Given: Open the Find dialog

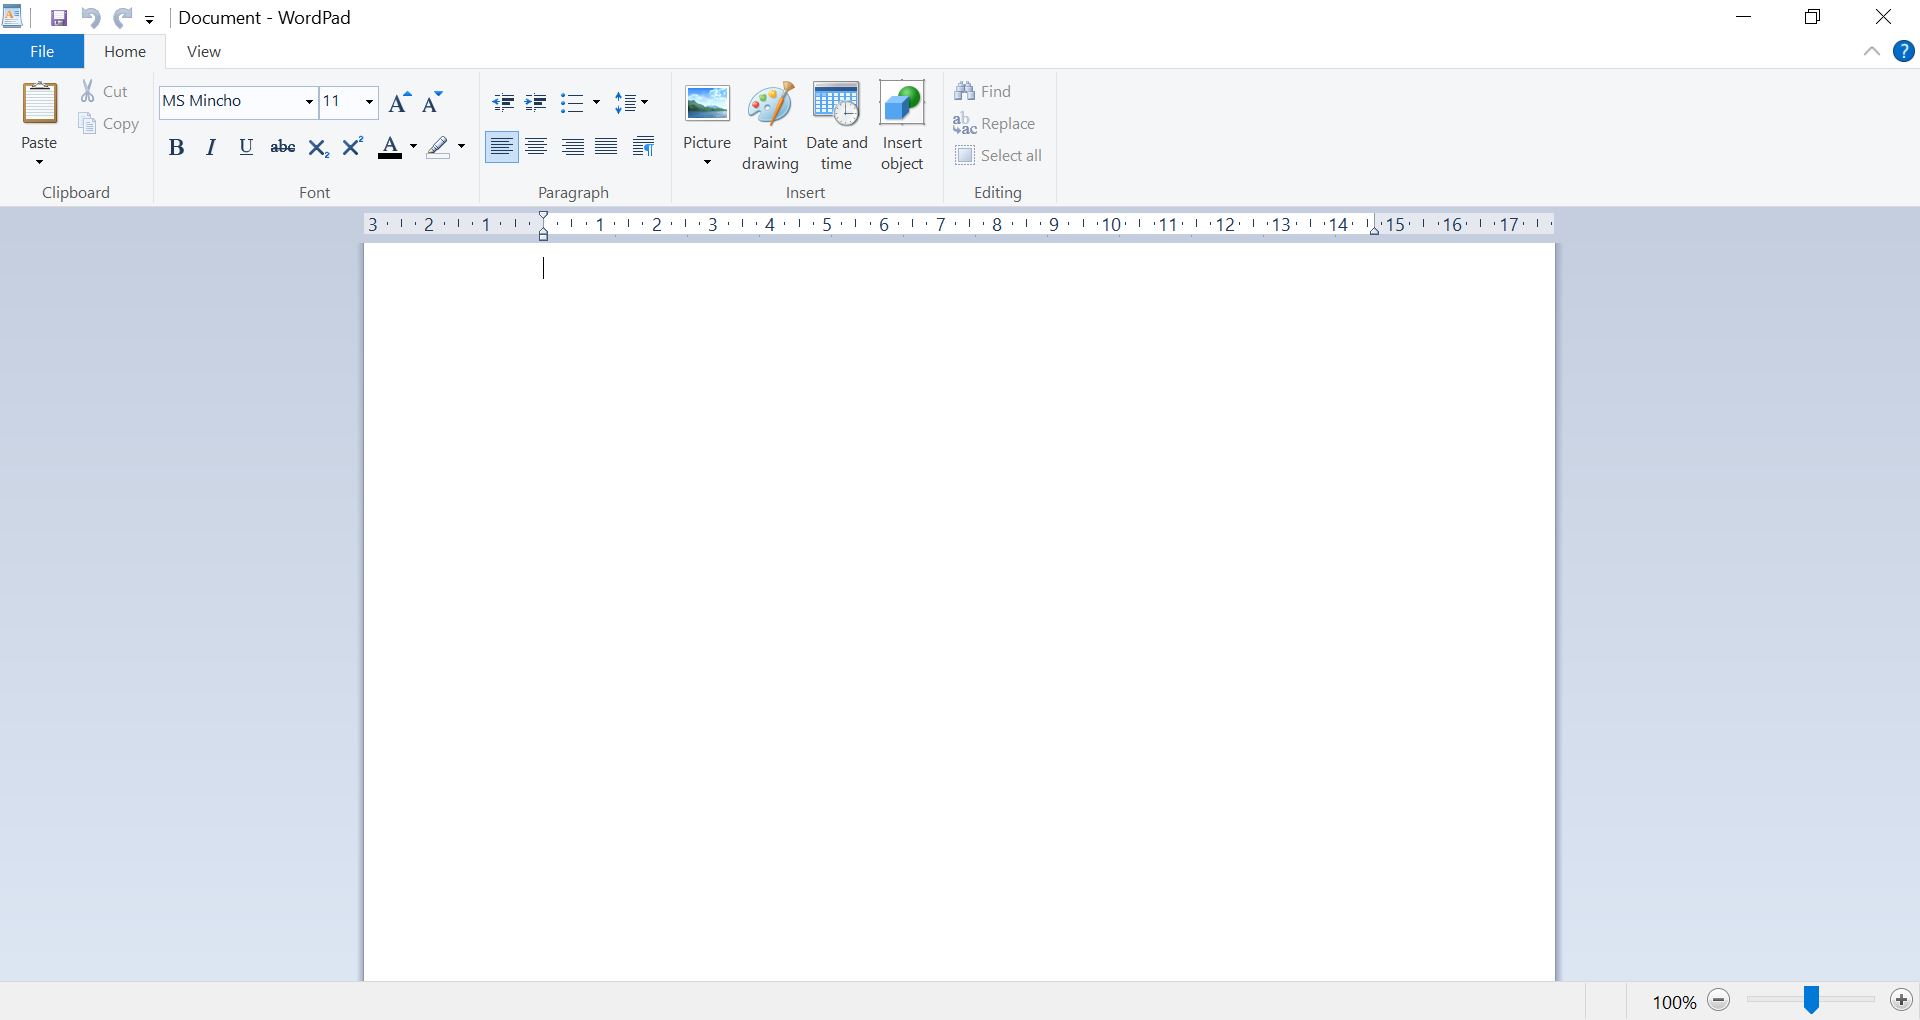Looking at the screenshot, I should click(984, 90).
